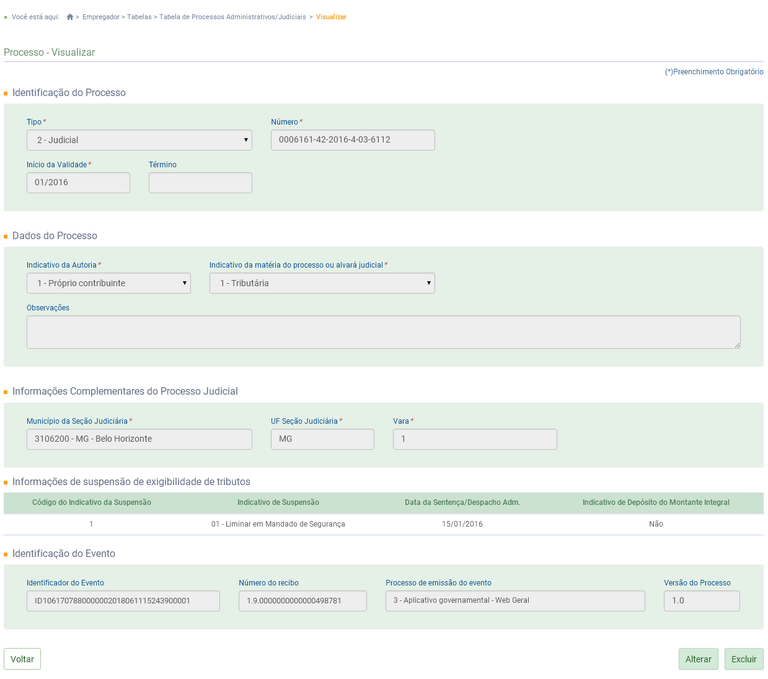Viewport: 768px width, 679px height.
Task: Click the Número input field
Action: point(352,140)
